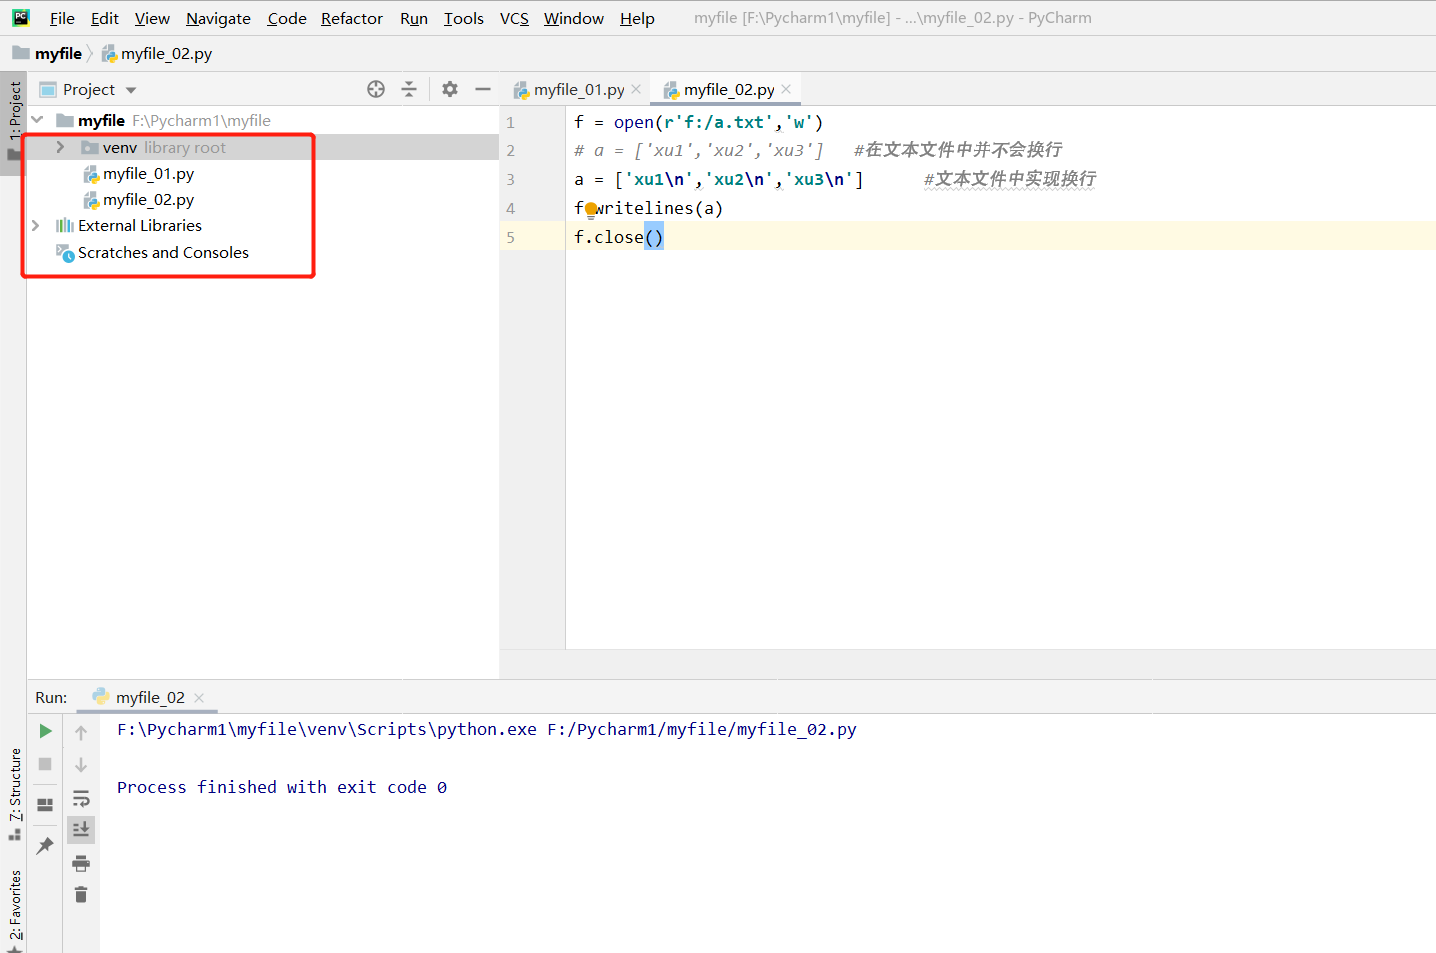Click the locate current file crosshair icon
The width and height of the screenshot is (1436, 953).
tap(376, 89)
